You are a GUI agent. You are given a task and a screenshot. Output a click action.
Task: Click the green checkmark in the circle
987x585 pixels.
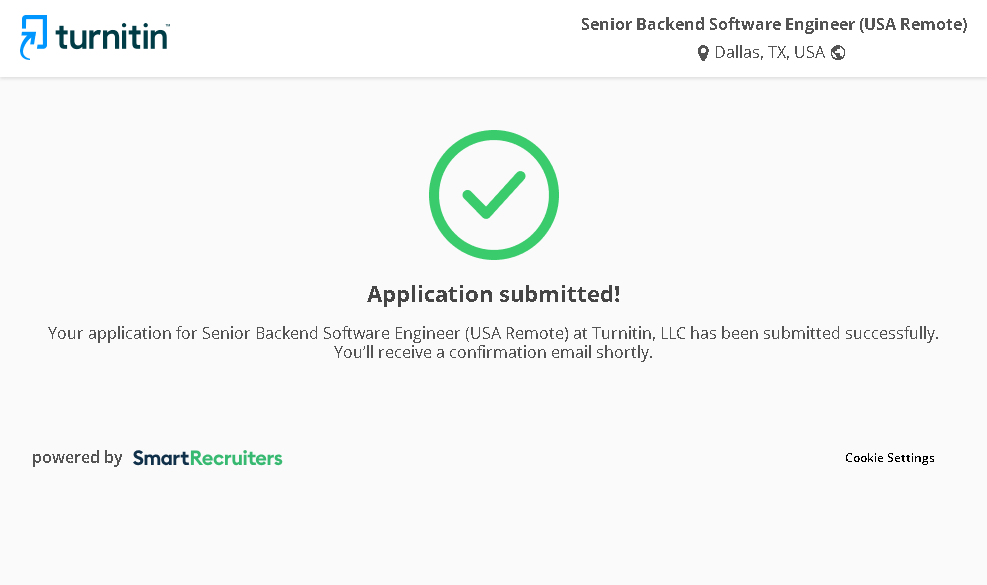pyautogui.click(x=493, y=194)
